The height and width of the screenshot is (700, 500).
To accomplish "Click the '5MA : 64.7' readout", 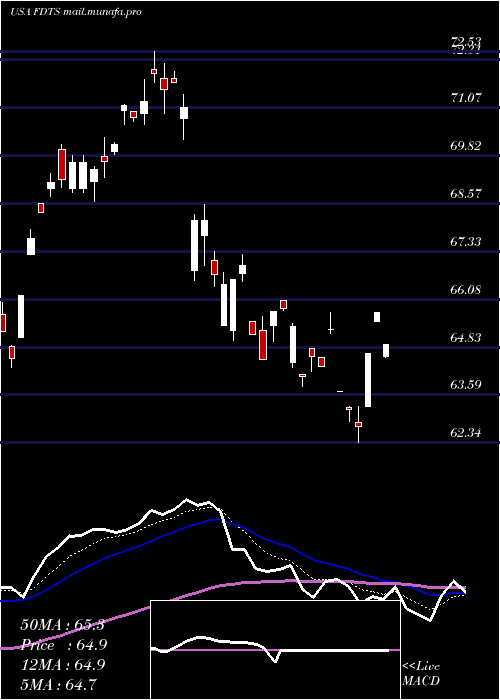I will pos(58,684).
